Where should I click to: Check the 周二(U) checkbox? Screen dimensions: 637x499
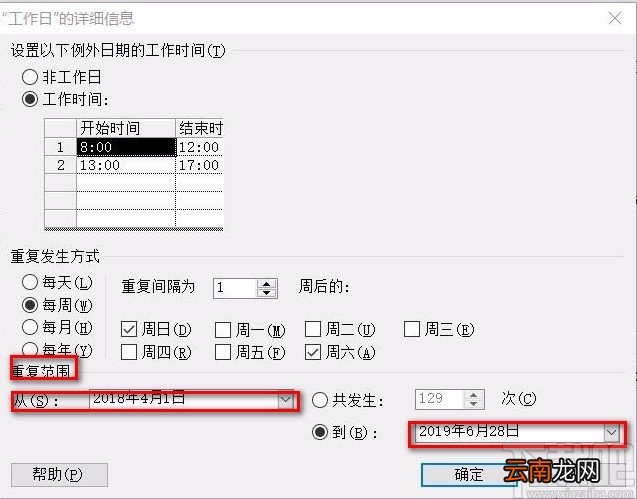point(313,329)
